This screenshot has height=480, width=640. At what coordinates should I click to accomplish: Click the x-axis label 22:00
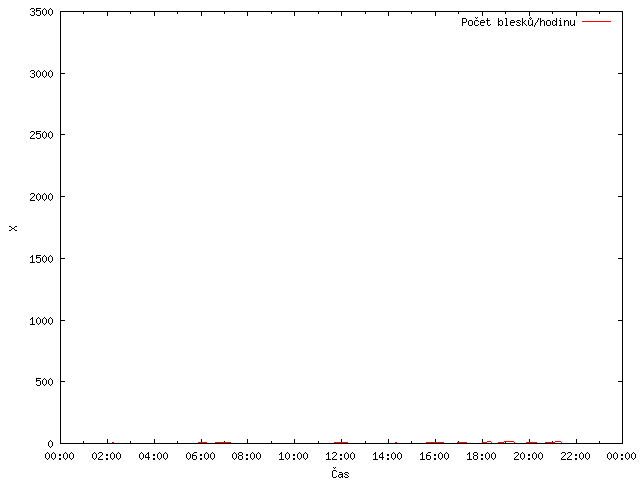coord(575,456)
